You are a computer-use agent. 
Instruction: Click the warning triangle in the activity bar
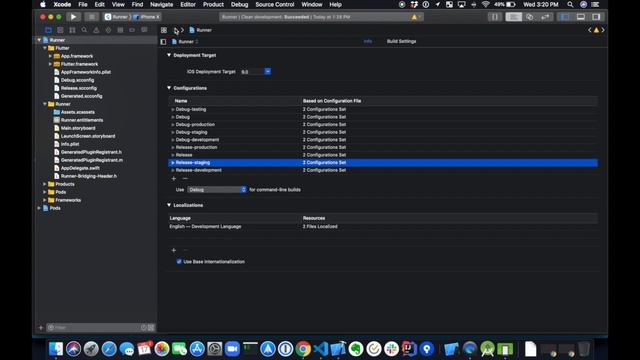coord(414,17)
